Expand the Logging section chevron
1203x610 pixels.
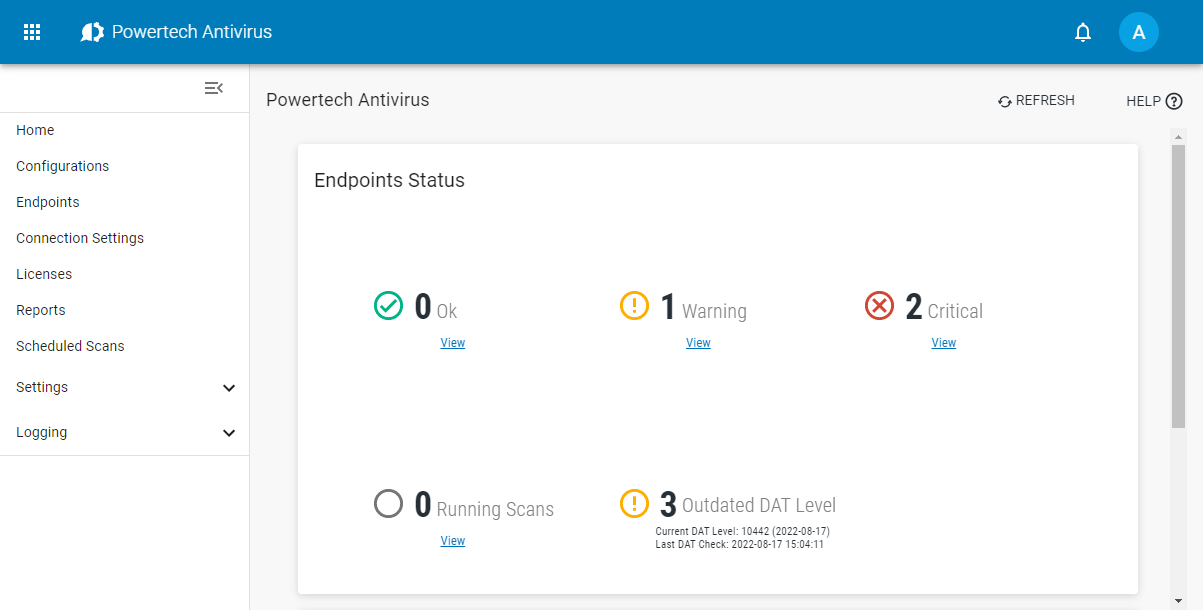(229, 433)
